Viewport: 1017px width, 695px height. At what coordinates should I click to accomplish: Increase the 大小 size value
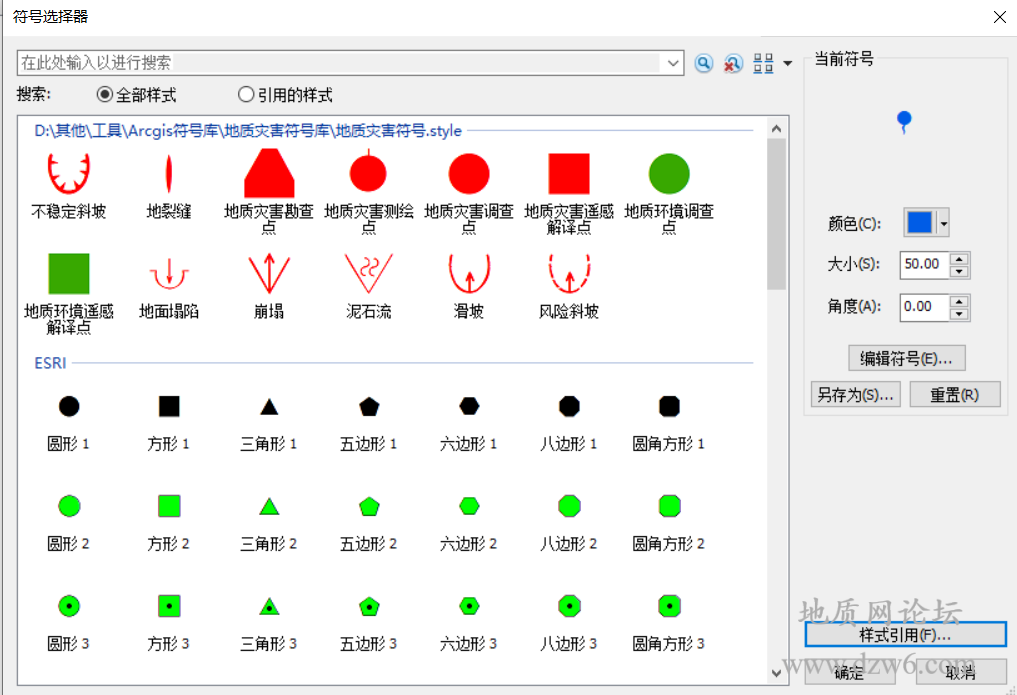pyautogui.click(x=960, y=259)
